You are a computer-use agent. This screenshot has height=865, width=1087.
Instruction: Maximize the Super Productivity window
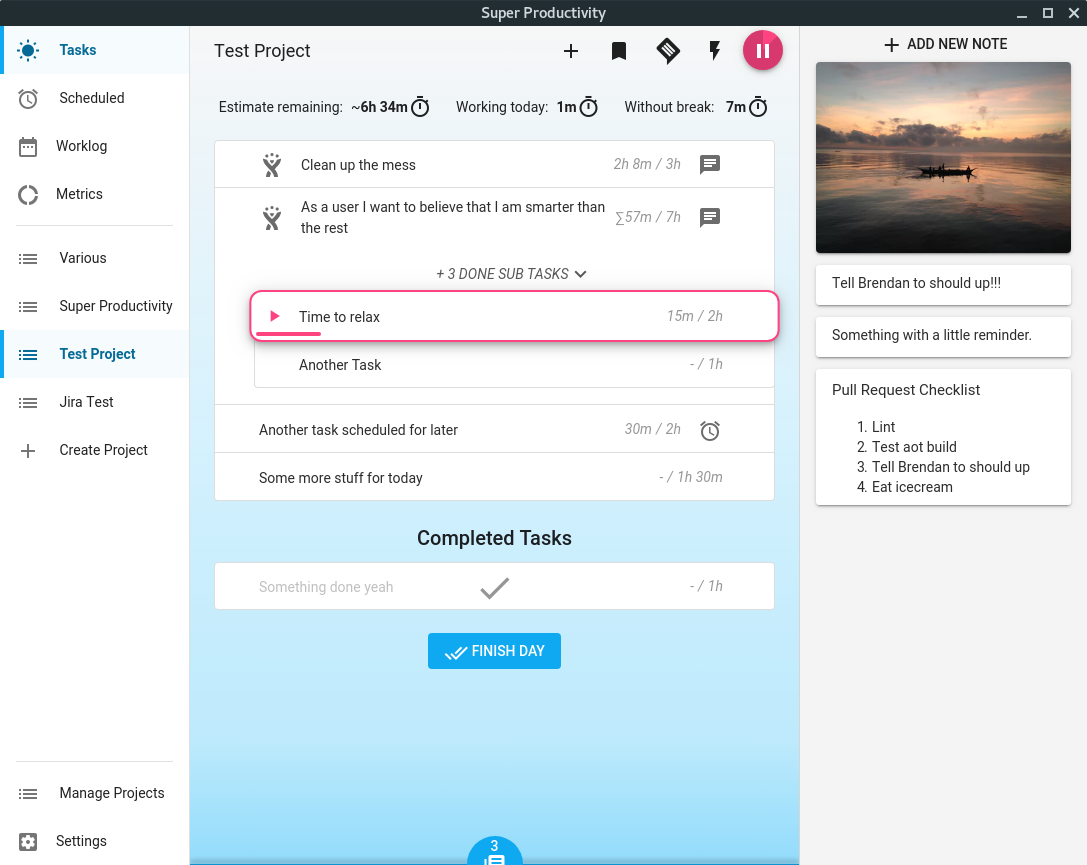pos(1047,13)
